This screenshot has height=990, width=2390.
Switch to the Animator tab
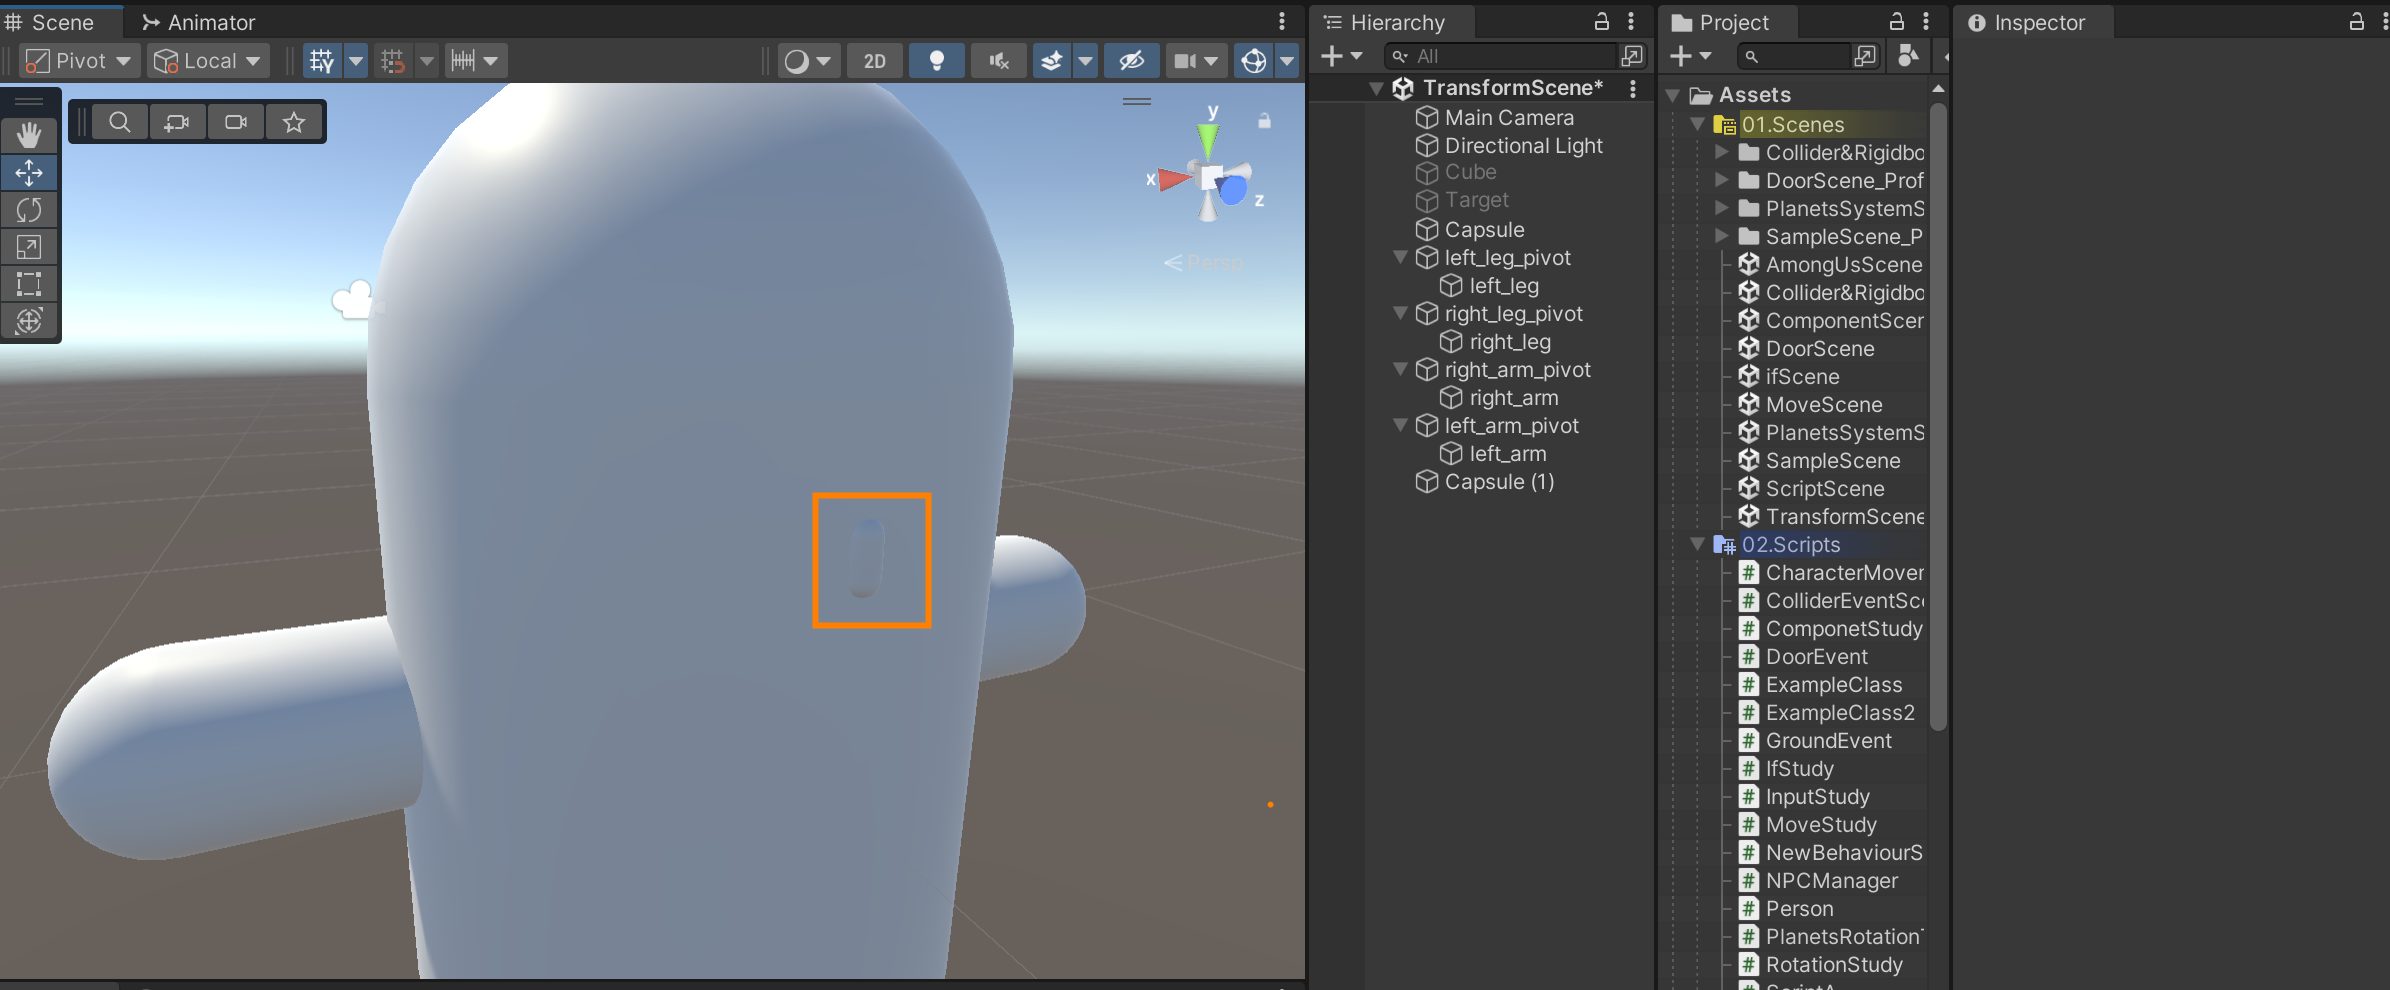tap(198, 22)
